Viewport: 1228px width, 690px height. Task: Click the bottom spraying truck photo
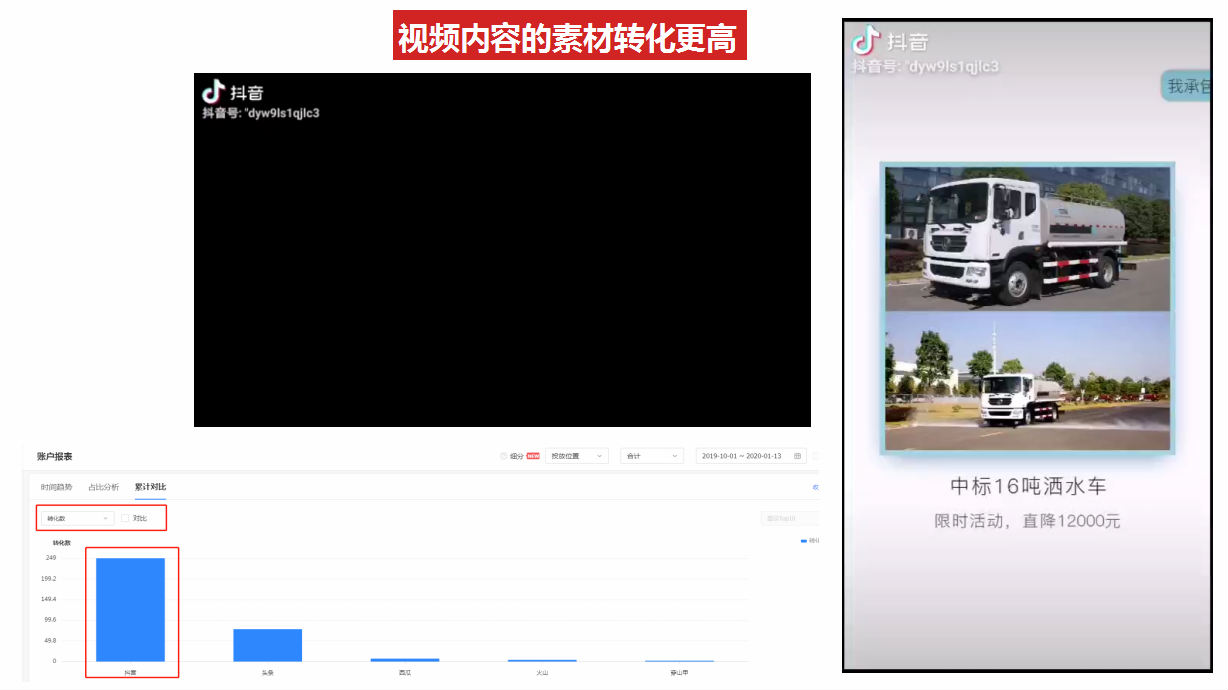(x=1027, y=381)
